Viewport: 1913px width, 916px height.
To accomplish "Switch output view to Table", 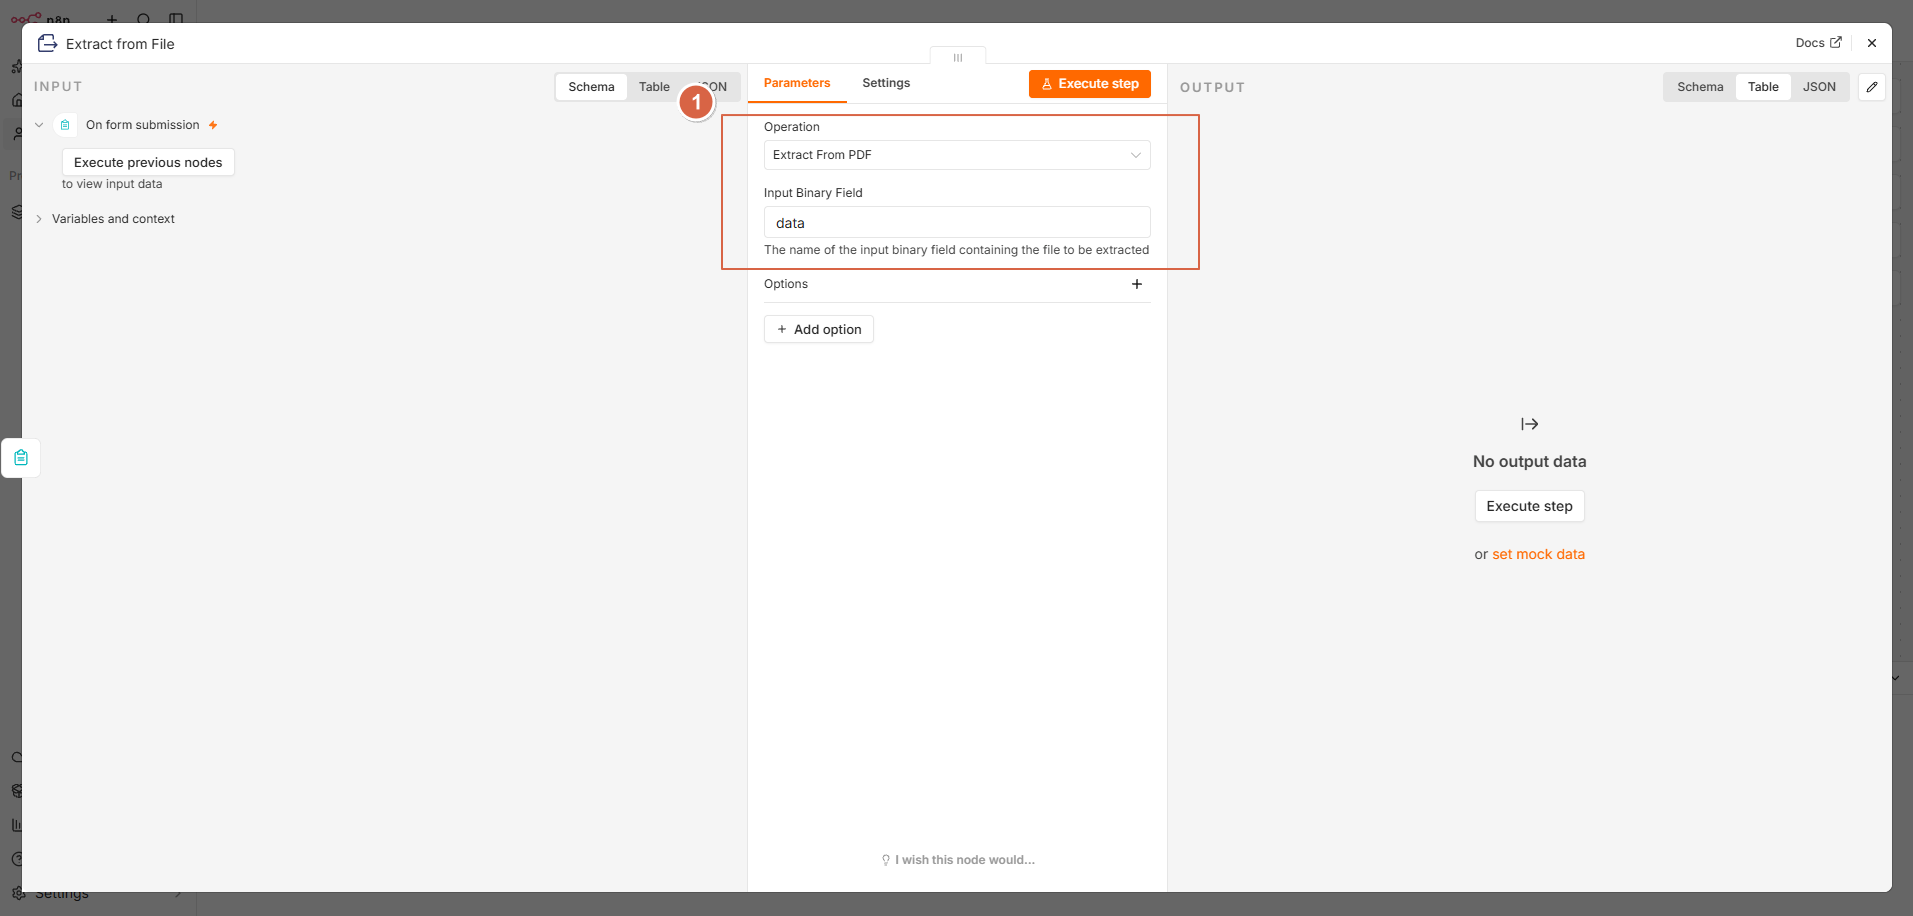I will coord(1763,87).
